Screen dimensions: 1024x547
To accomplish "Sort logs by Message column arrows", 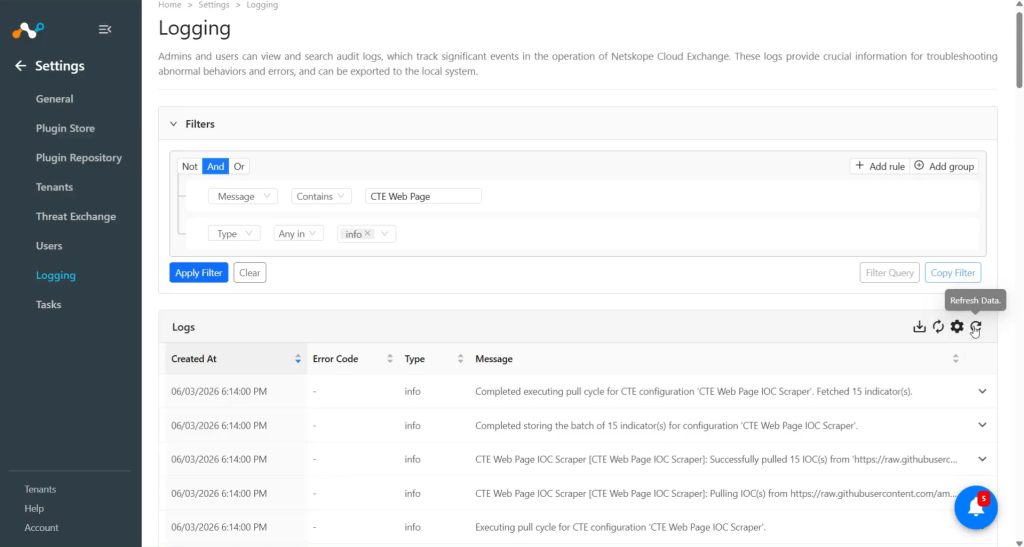I will click(x=955, y=359).
